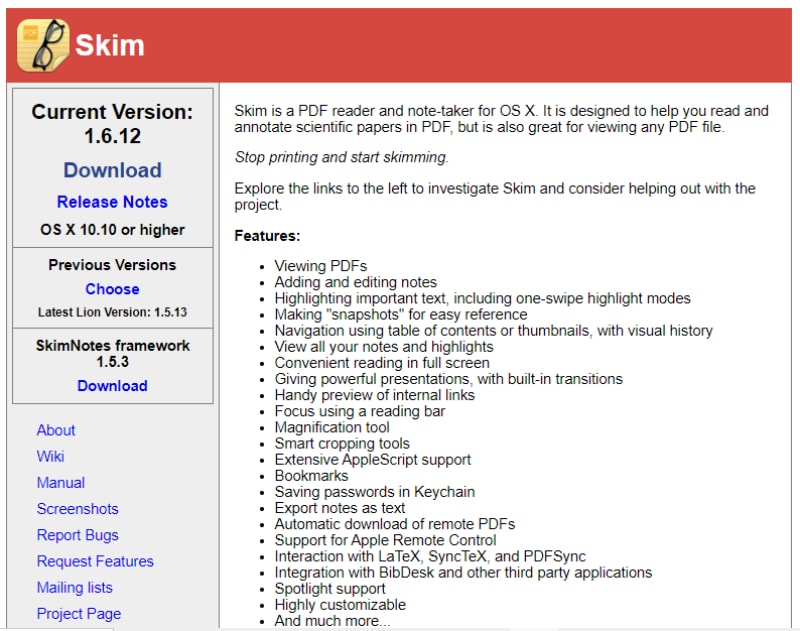Click the "Current Version:" heading

[x=112, y=112]
